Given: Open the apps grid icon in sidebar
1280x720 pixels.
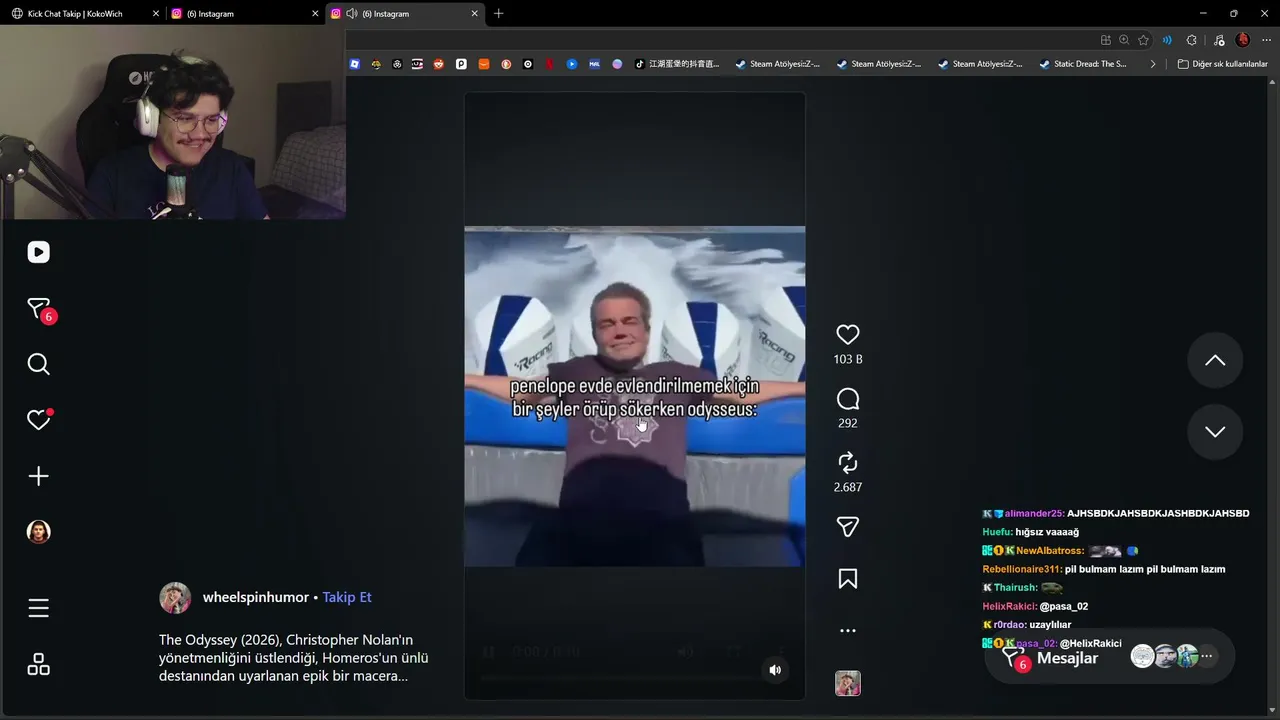Looking at the screenshot, I should point(38,664).
